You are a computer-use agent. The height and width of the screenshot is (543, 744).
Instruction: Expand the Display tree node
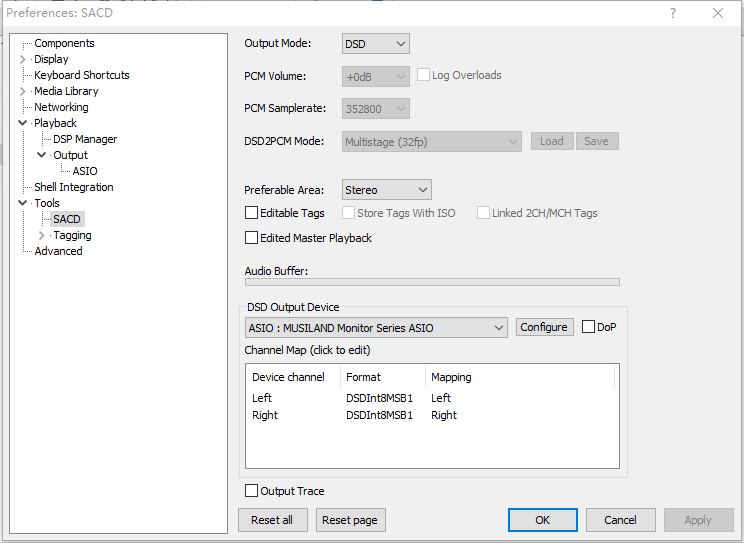tap(22, 59)
